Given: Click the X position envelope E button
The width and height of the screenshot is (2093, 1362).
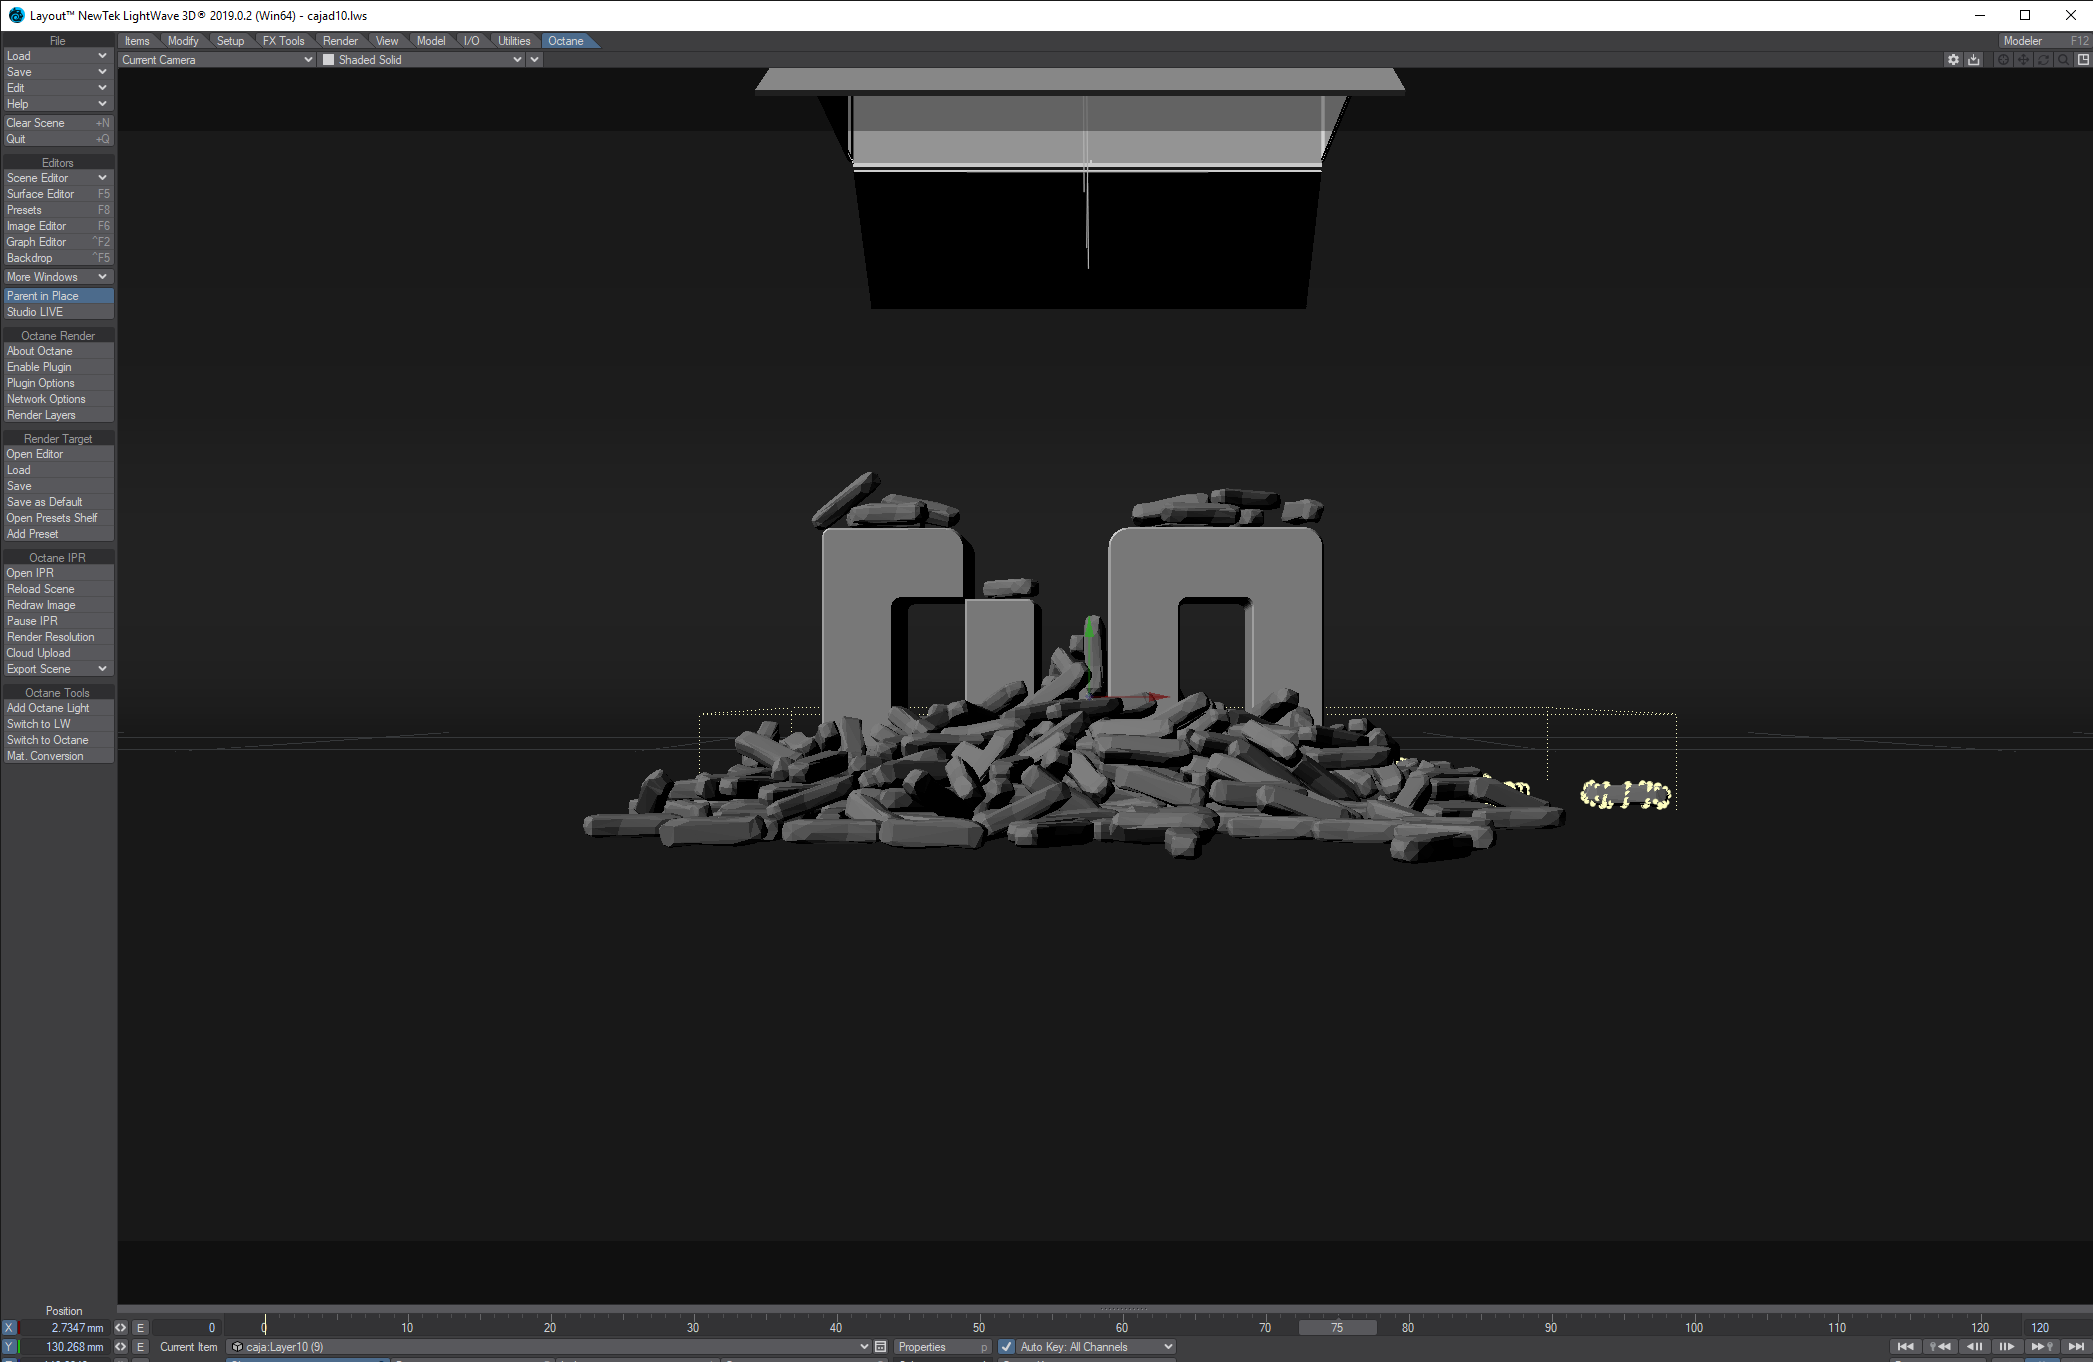Looking at the screenshot, I should 141,1328.
